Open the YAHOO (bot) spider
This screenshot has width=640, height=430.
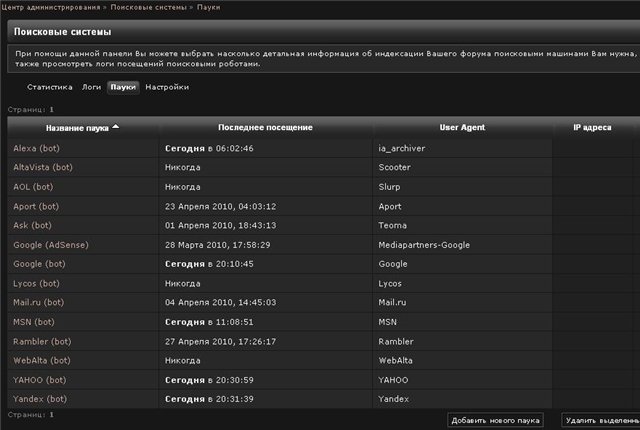click(40, 380)
